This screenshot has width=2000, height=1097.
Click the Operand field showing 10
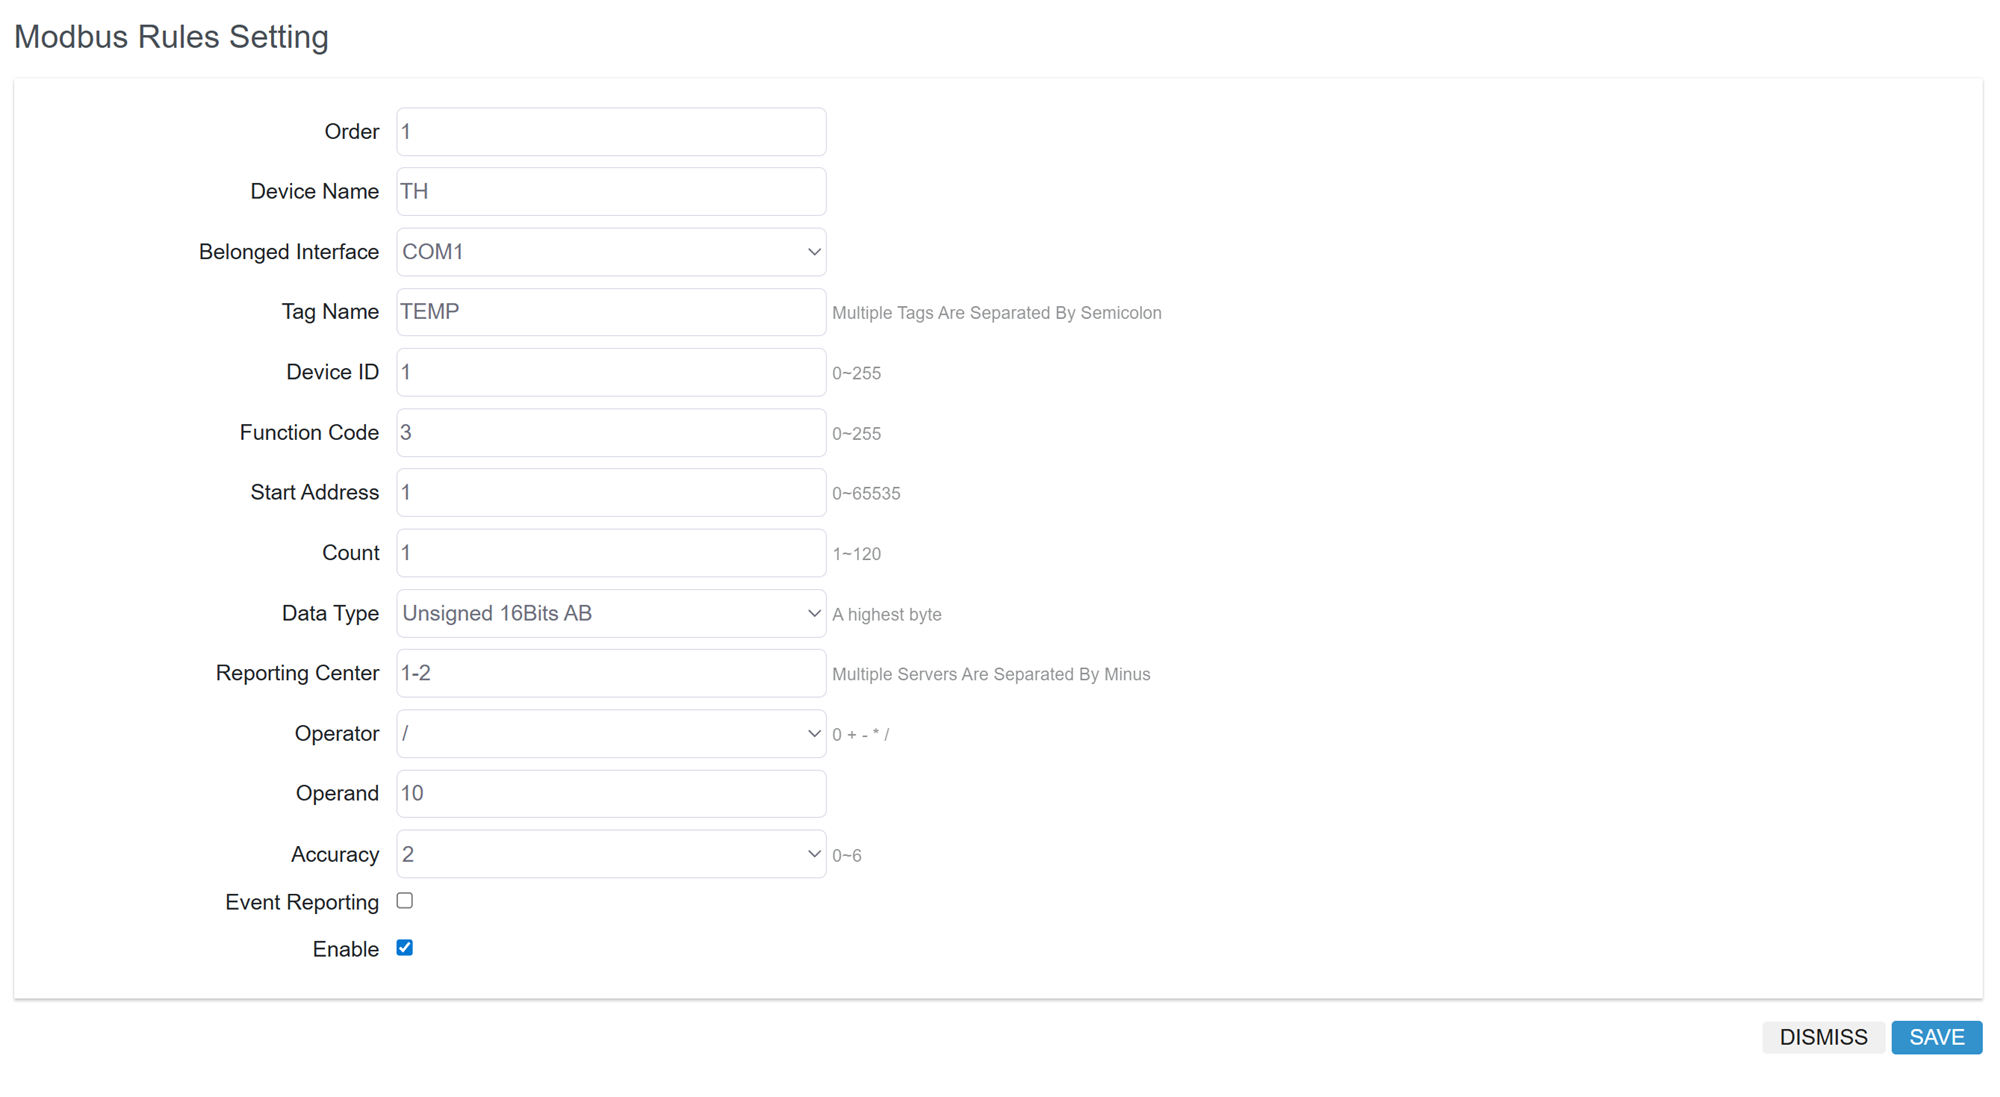point(611,794)
